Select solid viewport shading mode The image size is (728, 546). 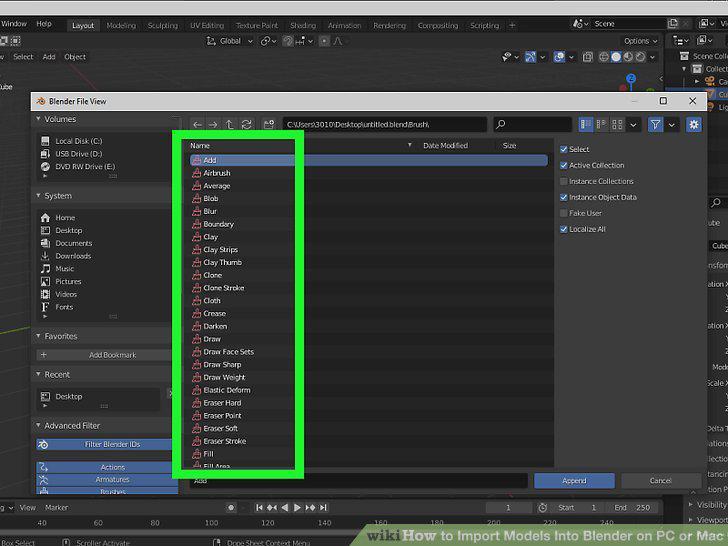click(x=616, y=57)
